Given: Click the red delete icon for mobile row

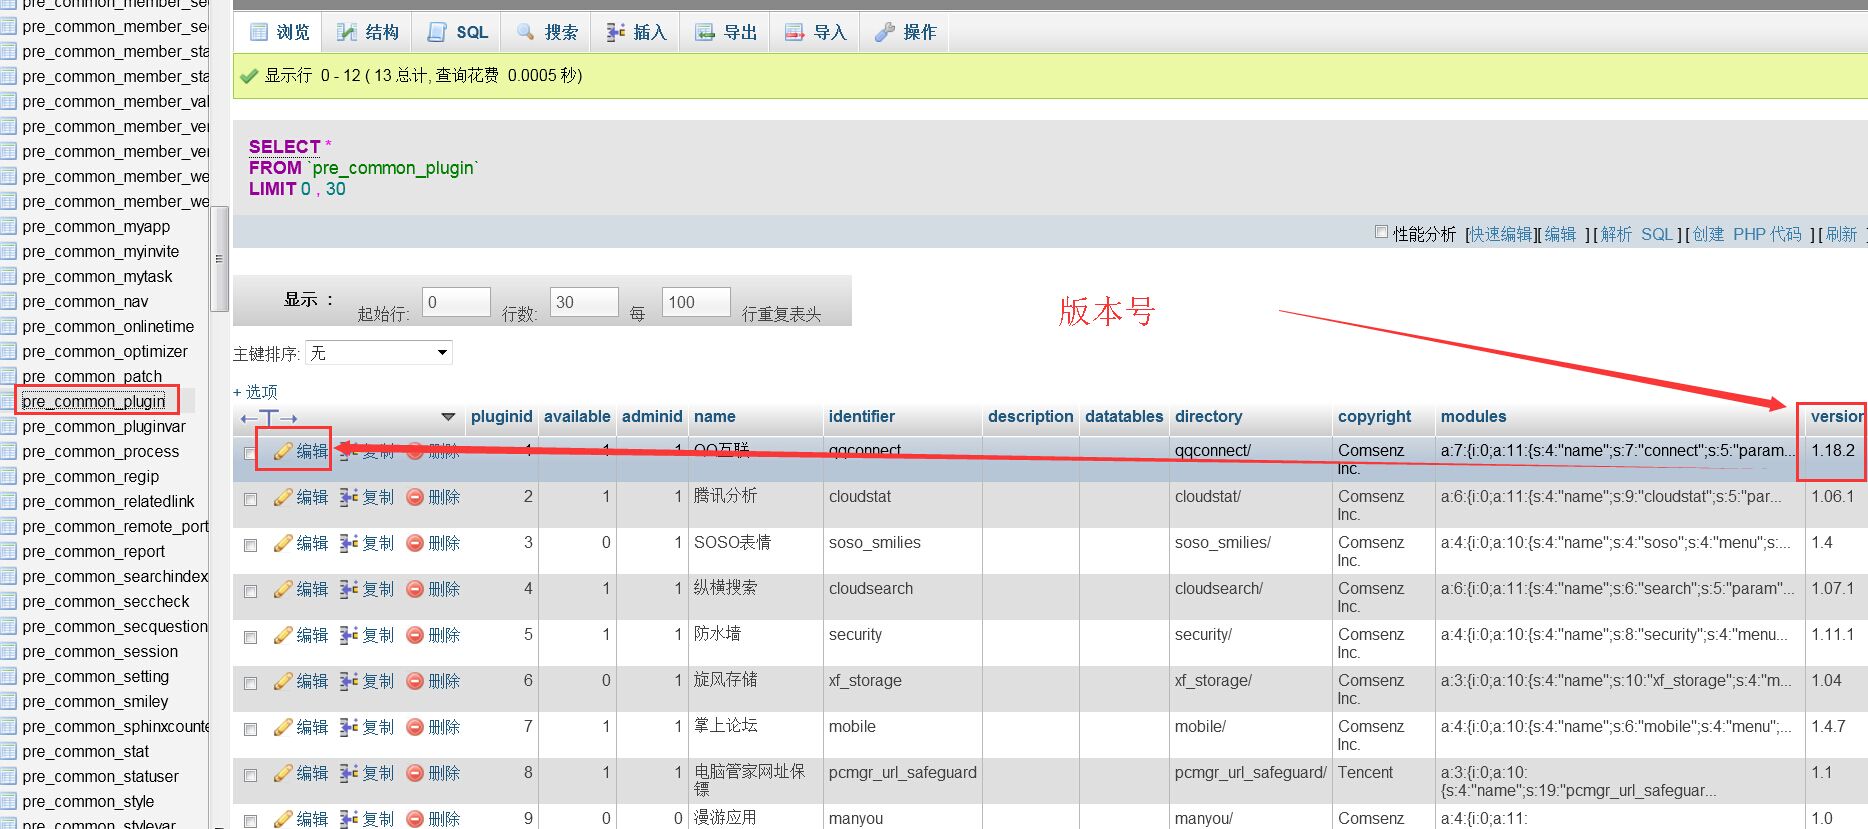Looking at the screenshot, I should tap(415, 727).
